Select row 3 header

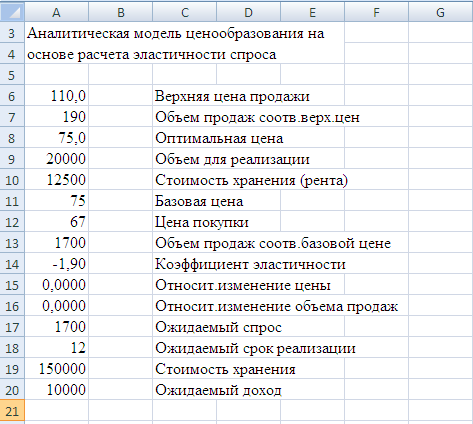coord(12,33)
